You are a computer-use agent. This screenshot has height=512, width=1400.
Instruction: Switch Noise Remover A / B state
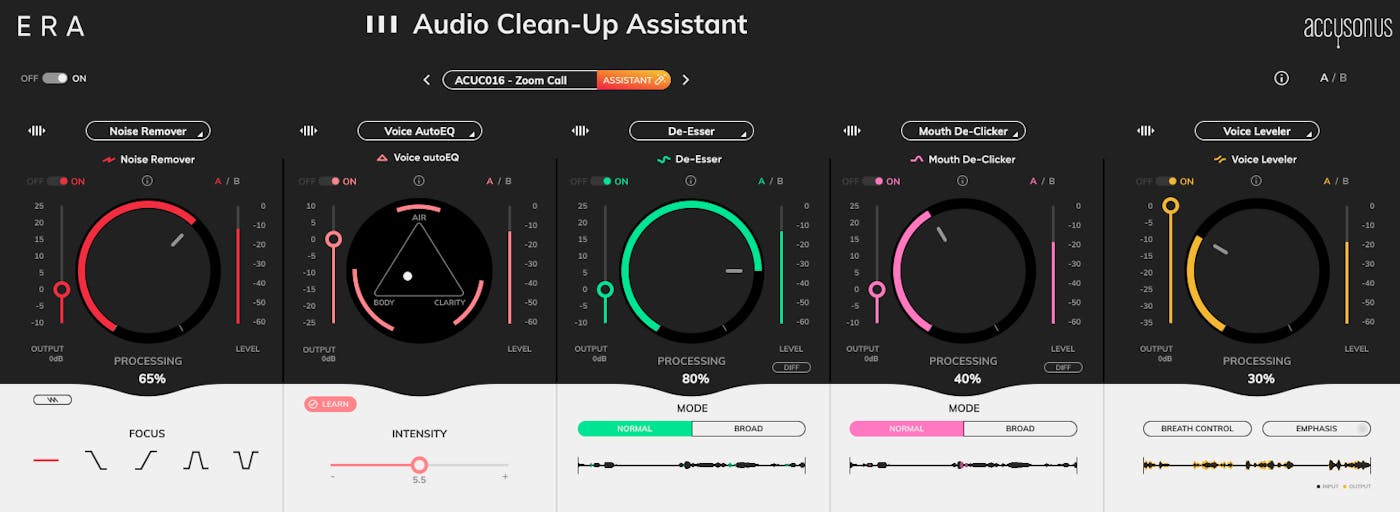pyautogui.click(x=228, y=181)
